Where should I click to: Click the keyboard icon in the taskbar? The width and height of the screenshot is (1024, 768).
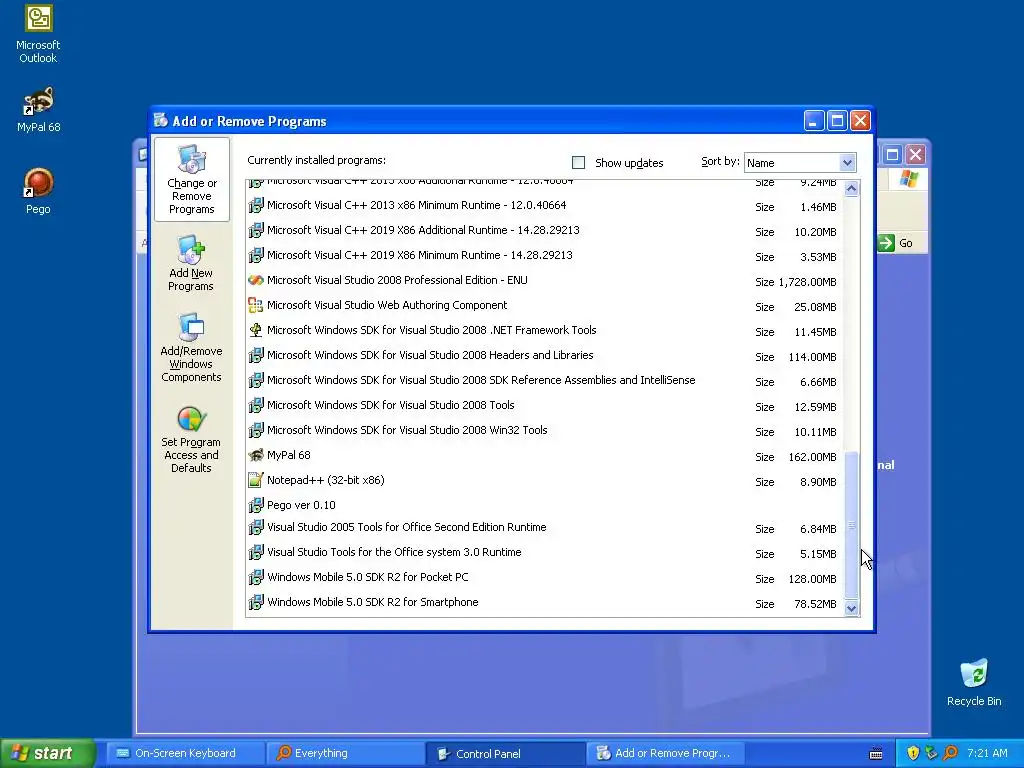tap(876, 754)
